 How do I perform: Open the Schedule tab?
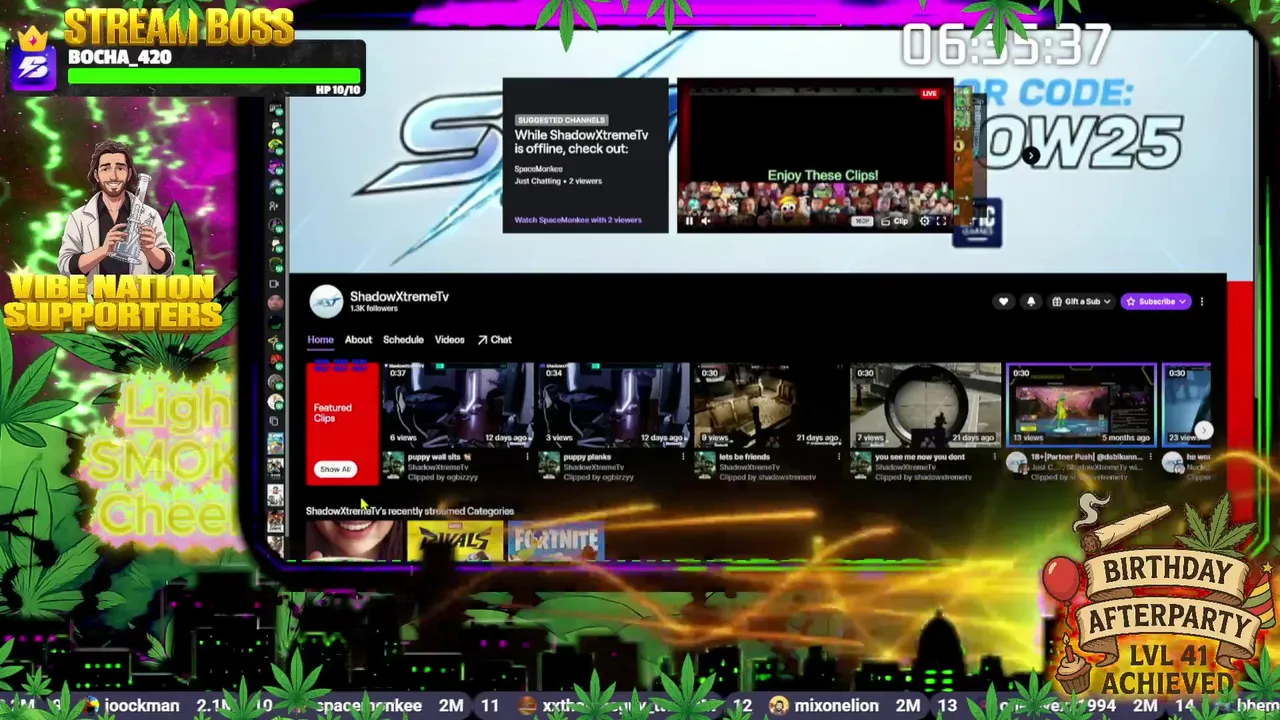[403, 340]
